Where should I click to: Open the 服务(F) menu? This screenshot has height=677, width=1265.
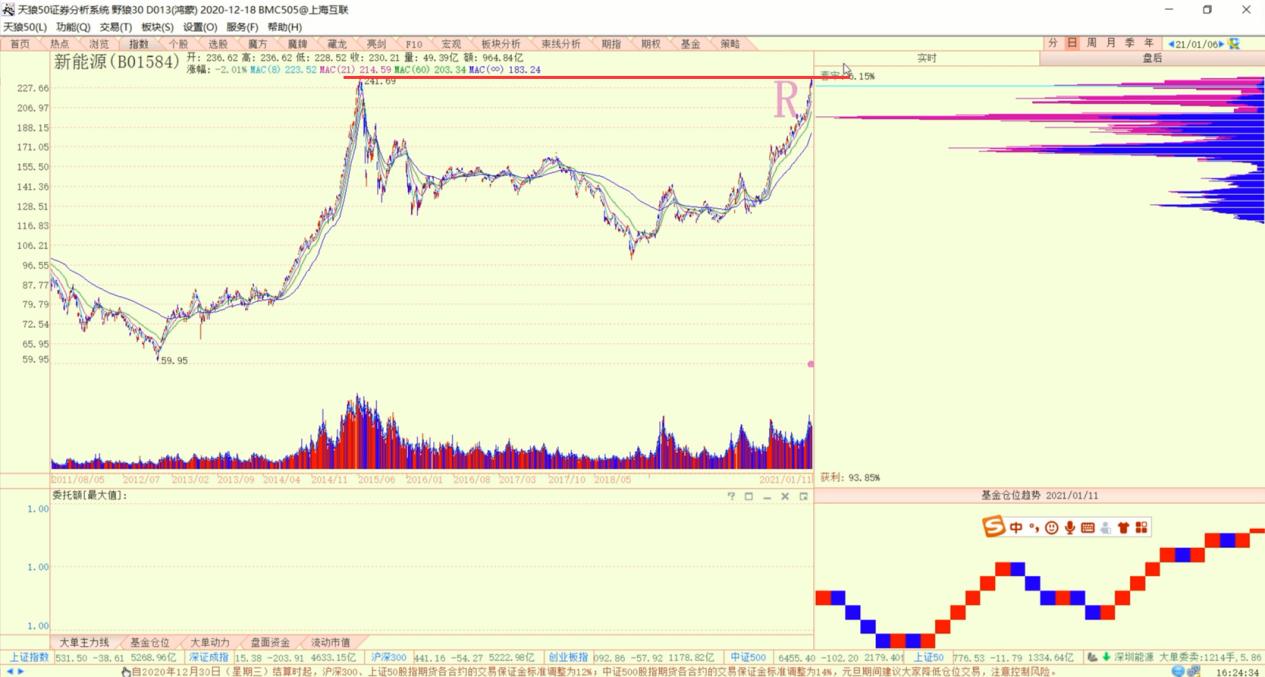242,27
